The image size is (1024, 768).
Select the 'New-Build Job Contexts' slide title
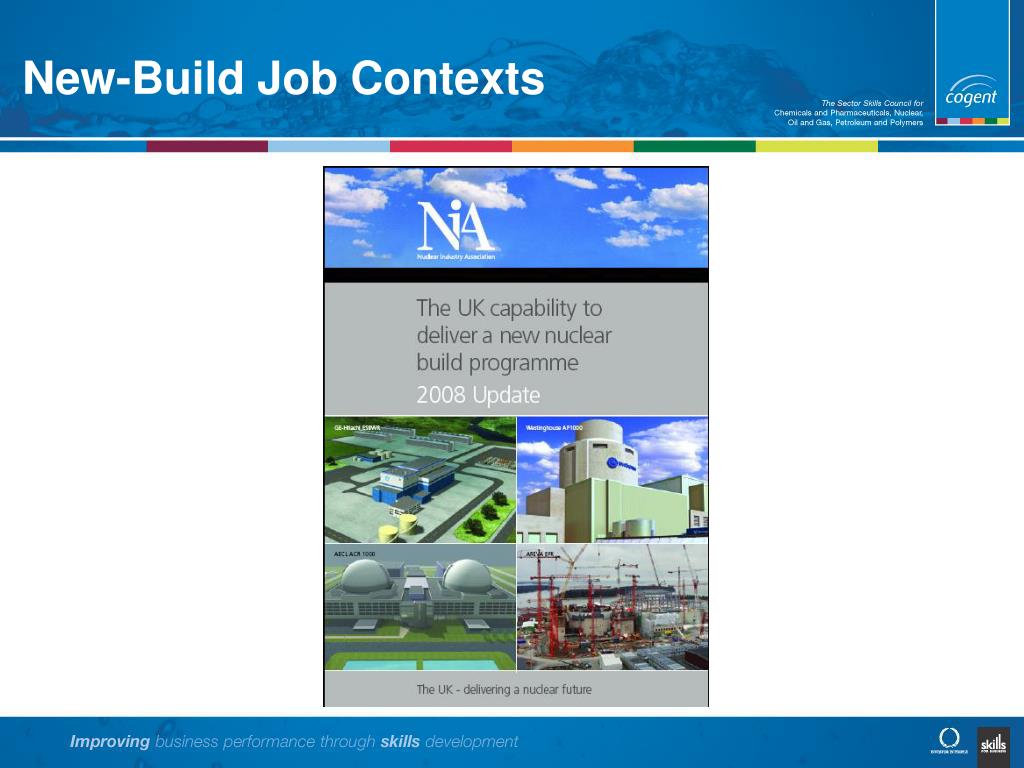point(283,78)
